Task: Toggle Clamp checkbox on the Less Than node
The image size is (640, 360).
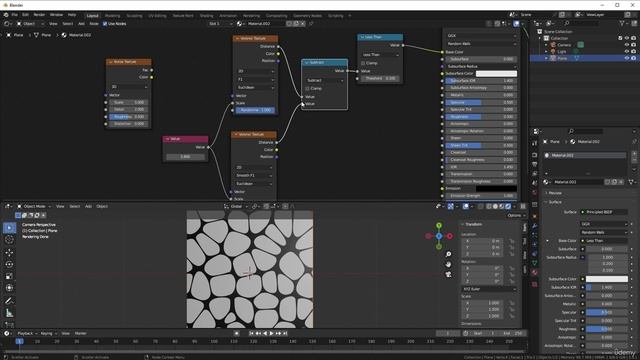Action: tap(363, 63)
